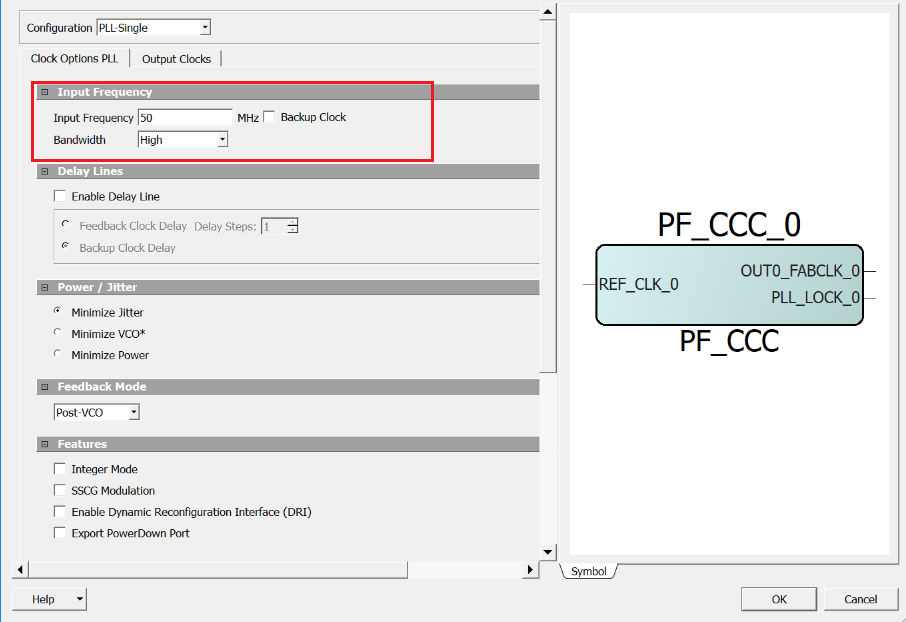906x622 pixels.
Task: Collapse the Input Frequency section
Action: 44,92
